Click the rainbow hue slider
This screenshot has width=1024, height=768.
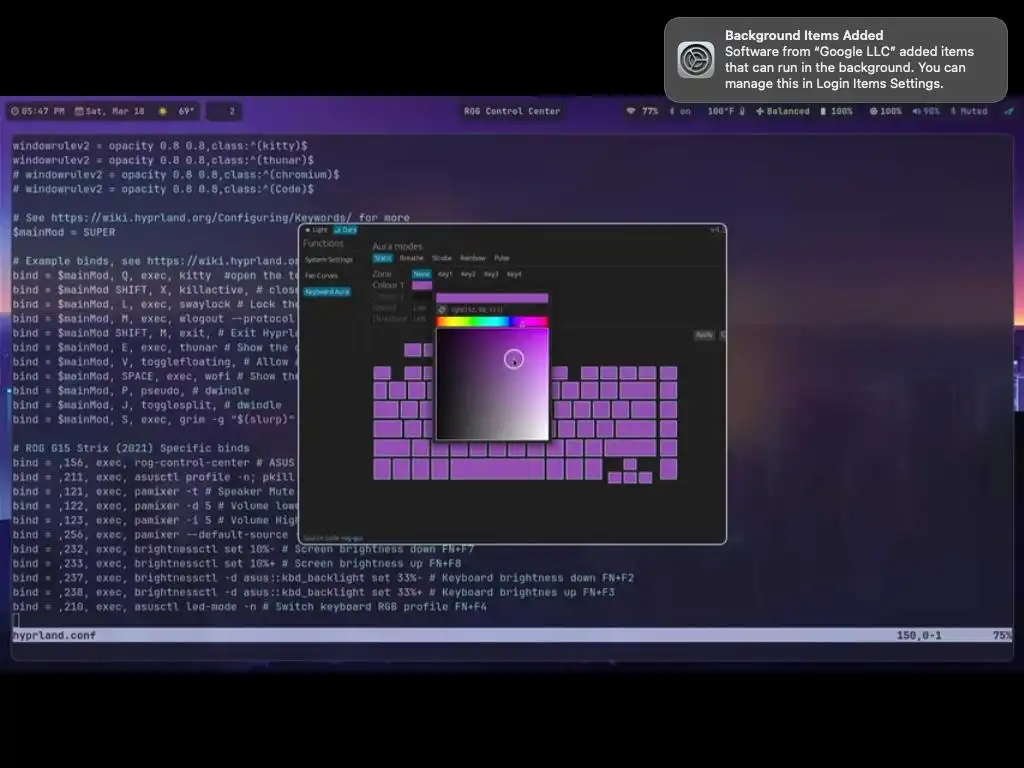pyautogui.click(x=492, y=321)
